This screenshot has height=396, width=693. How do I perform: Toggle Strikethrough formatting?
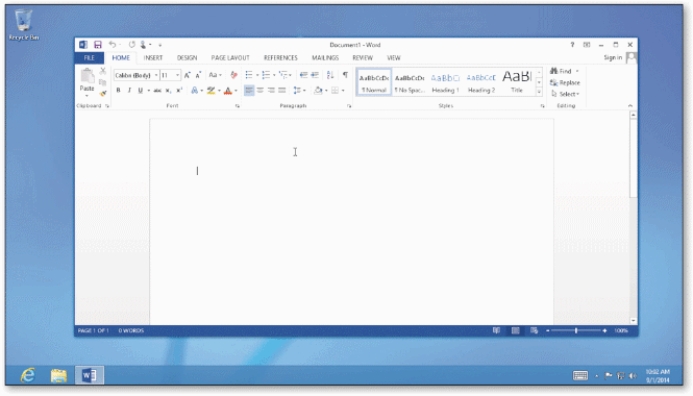click(157, 90)
